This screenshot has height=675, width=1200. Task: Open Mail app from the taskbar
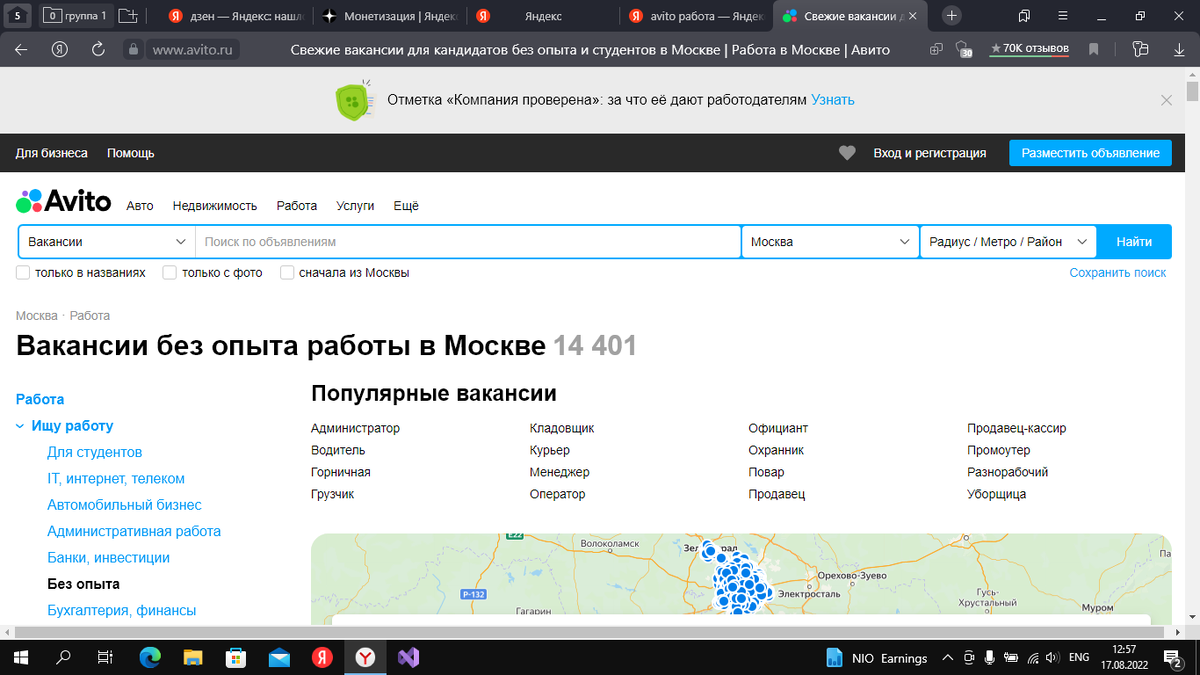[x=279, y=657]
